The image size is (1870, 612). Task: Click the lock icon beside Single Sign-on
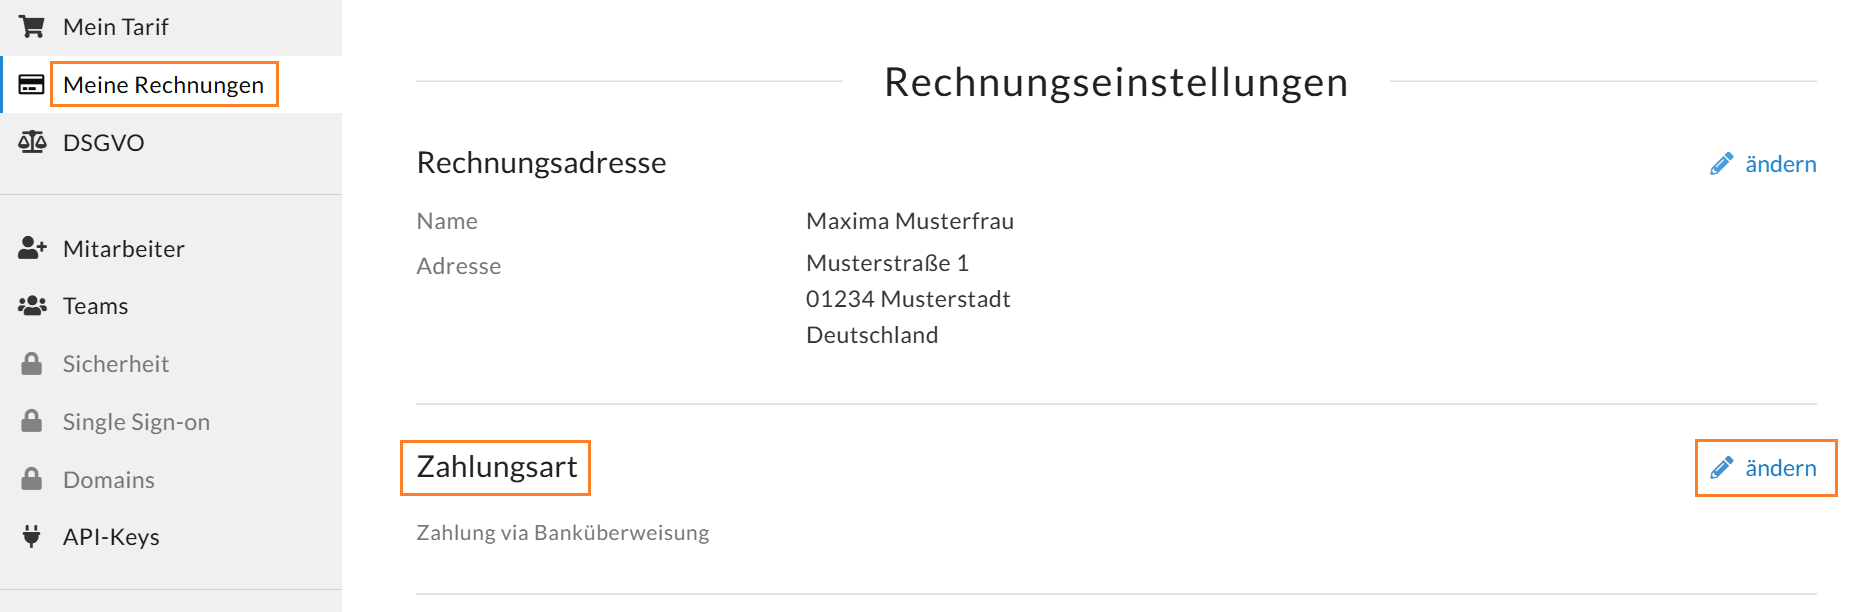[32, 421]
